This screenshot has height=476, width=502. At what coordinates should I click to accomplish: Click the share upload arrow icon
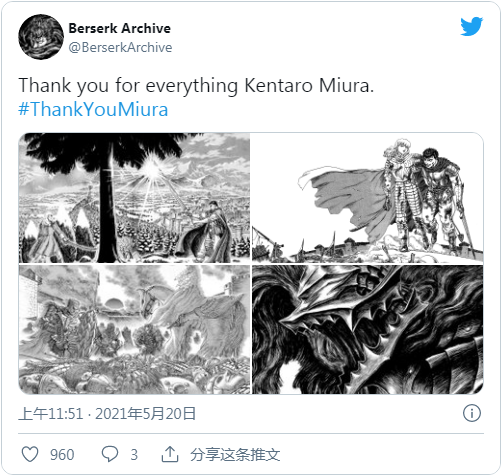pyautogui.click(x=170, y=454)
